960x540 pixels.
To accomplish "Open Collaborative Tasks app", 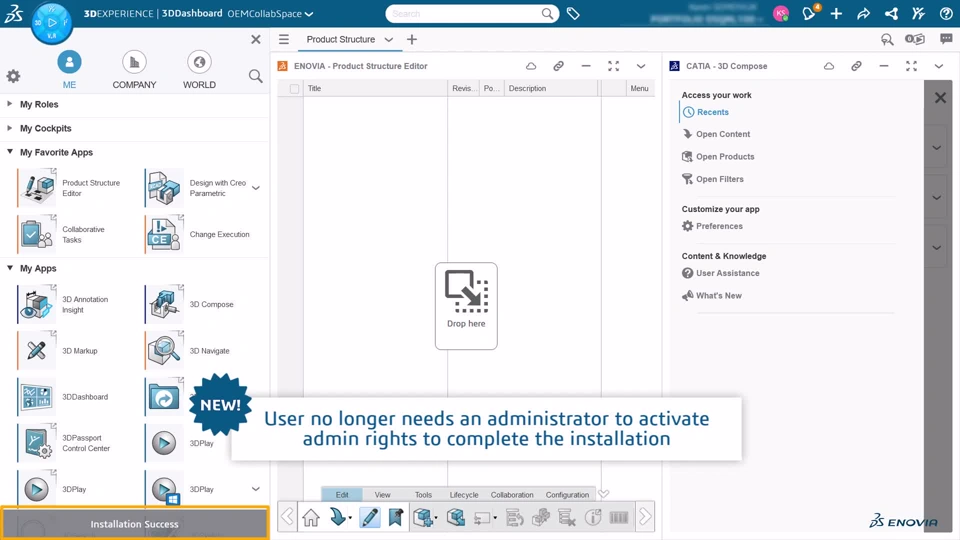I will tap(38, 234).
